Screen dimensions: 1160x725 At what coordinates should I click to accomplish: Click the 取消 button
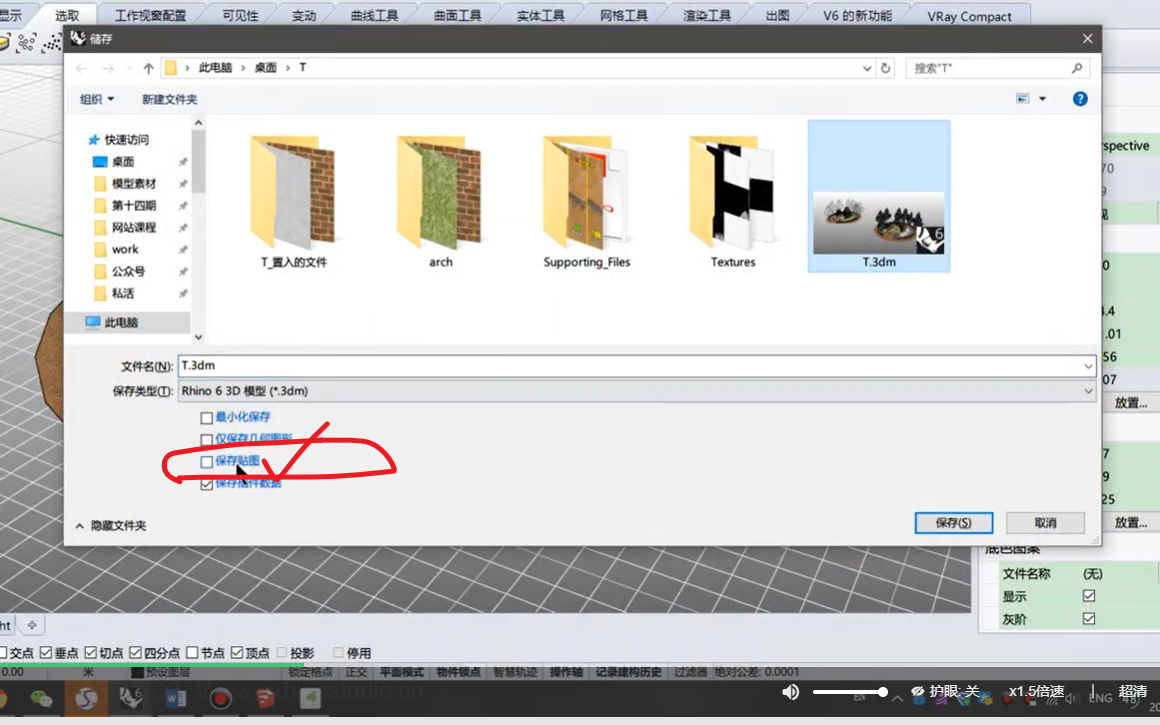pyautogui.click(x=1045, y=522)
